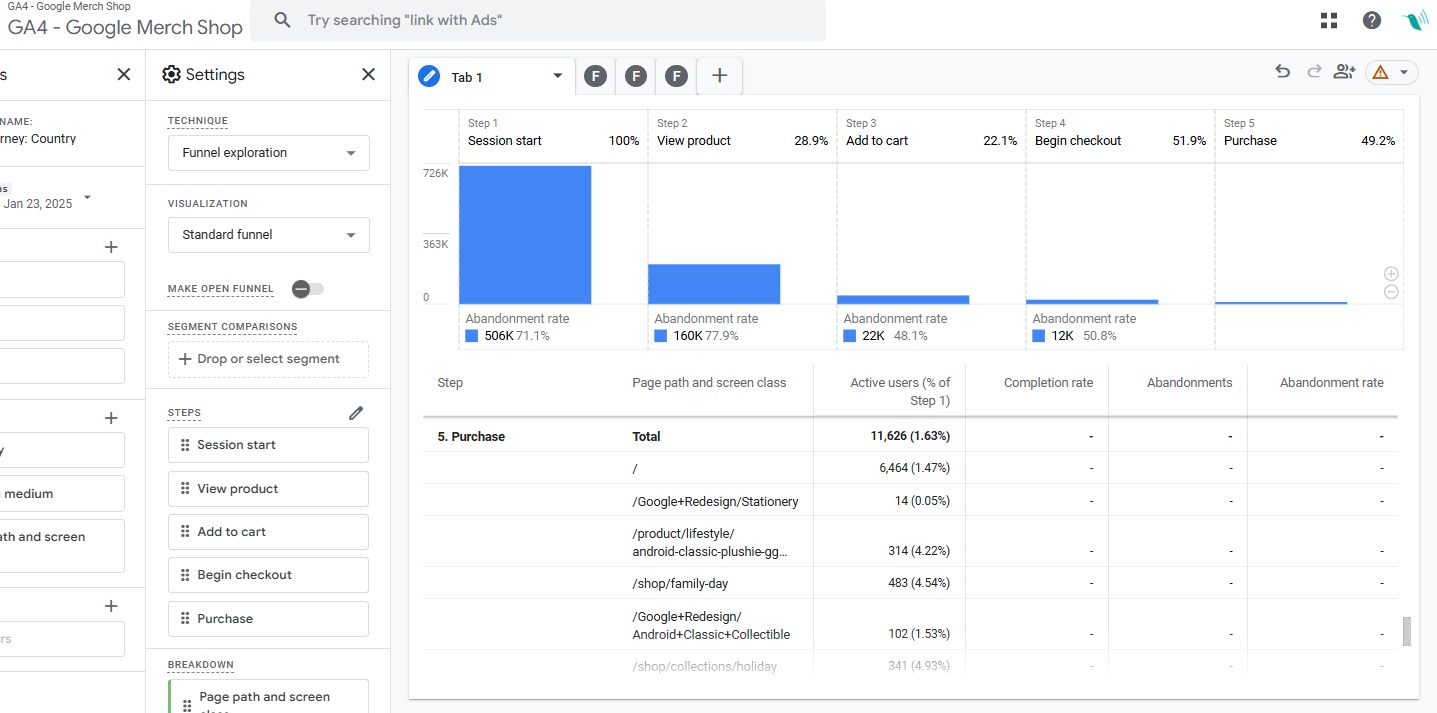Click the 22K abandonment color swatch
This screenshot has height=713, width=1437.
pyautogui.click(x=850, y=336)
